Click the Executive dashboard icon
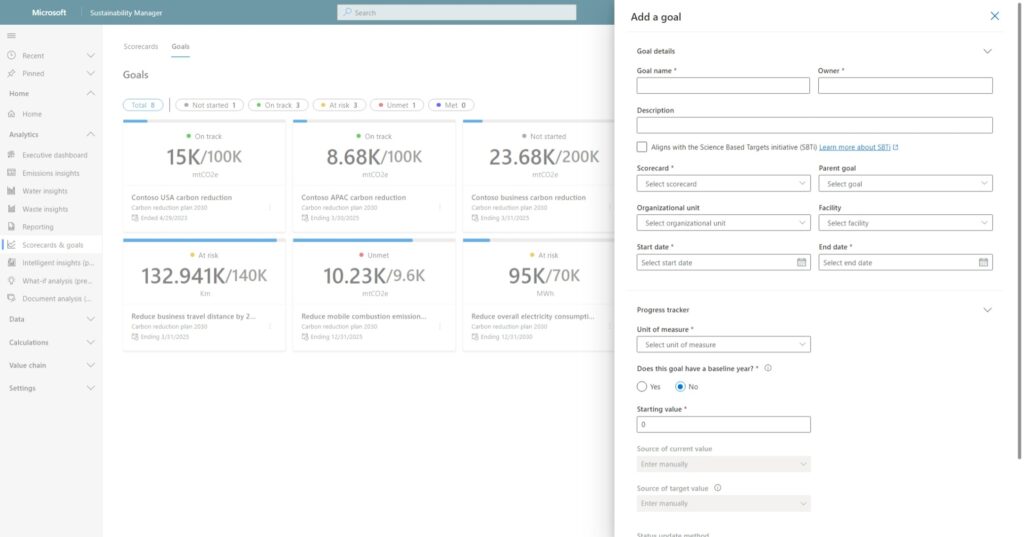 [x=11, y=155]
